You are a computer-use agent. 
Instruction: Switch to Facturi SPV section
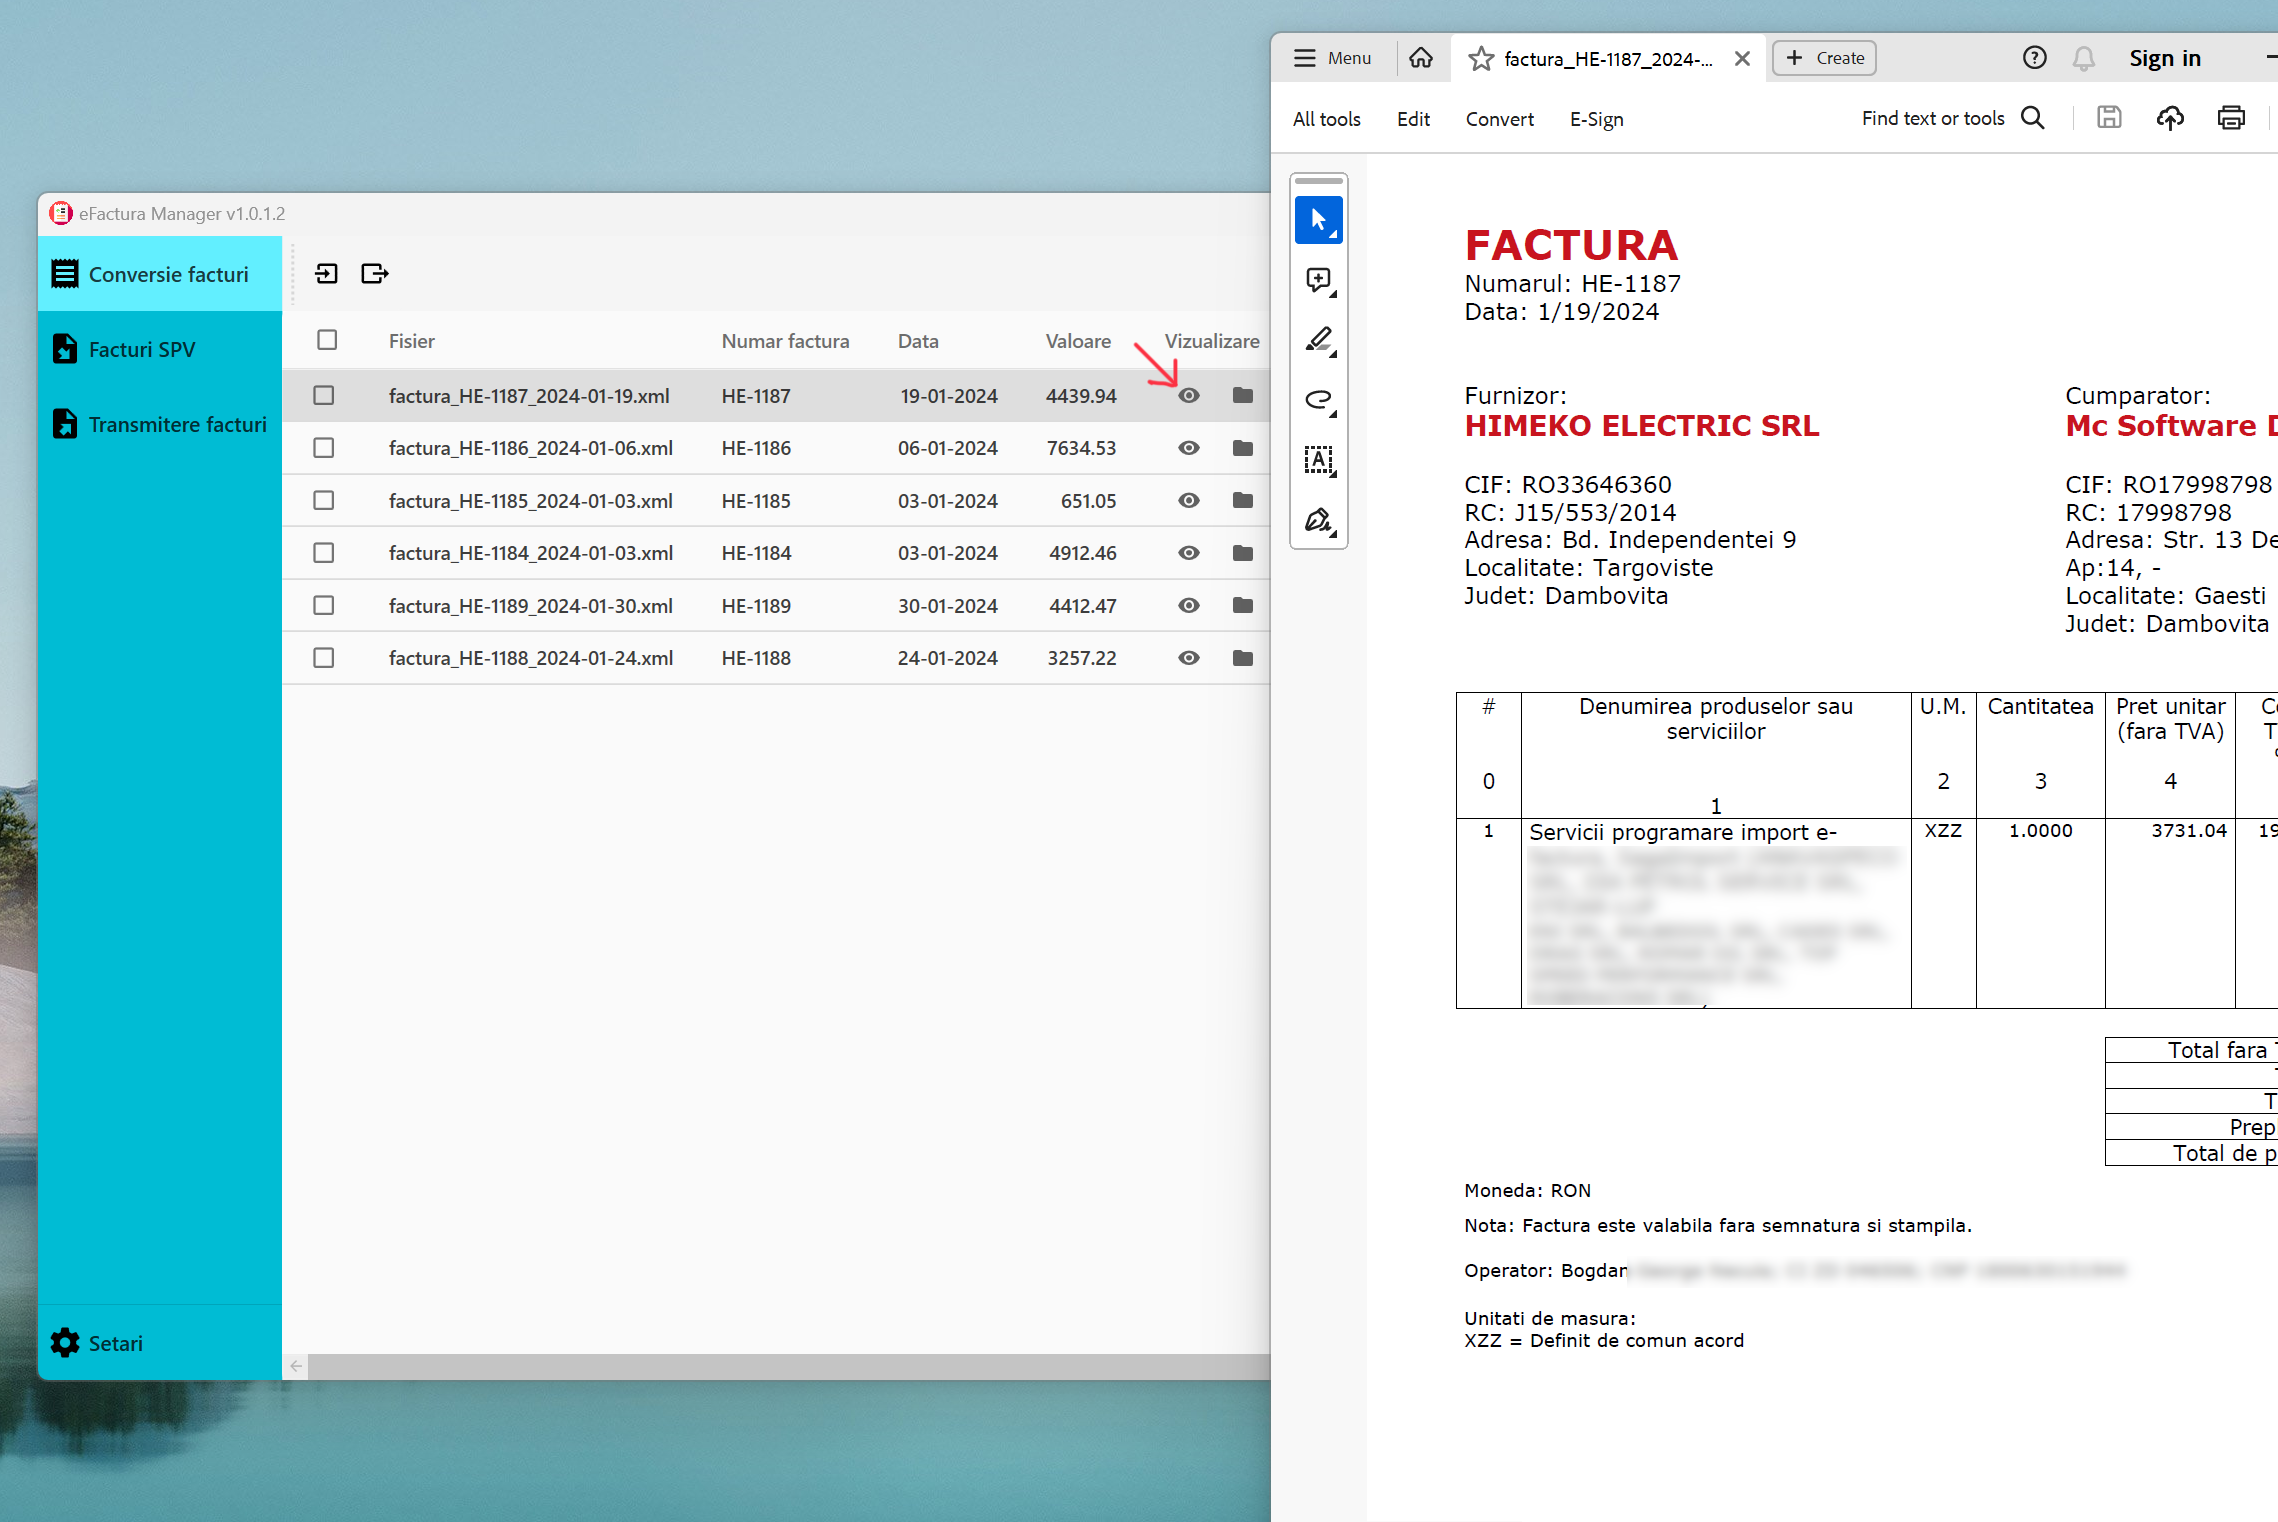pos(141,349)
